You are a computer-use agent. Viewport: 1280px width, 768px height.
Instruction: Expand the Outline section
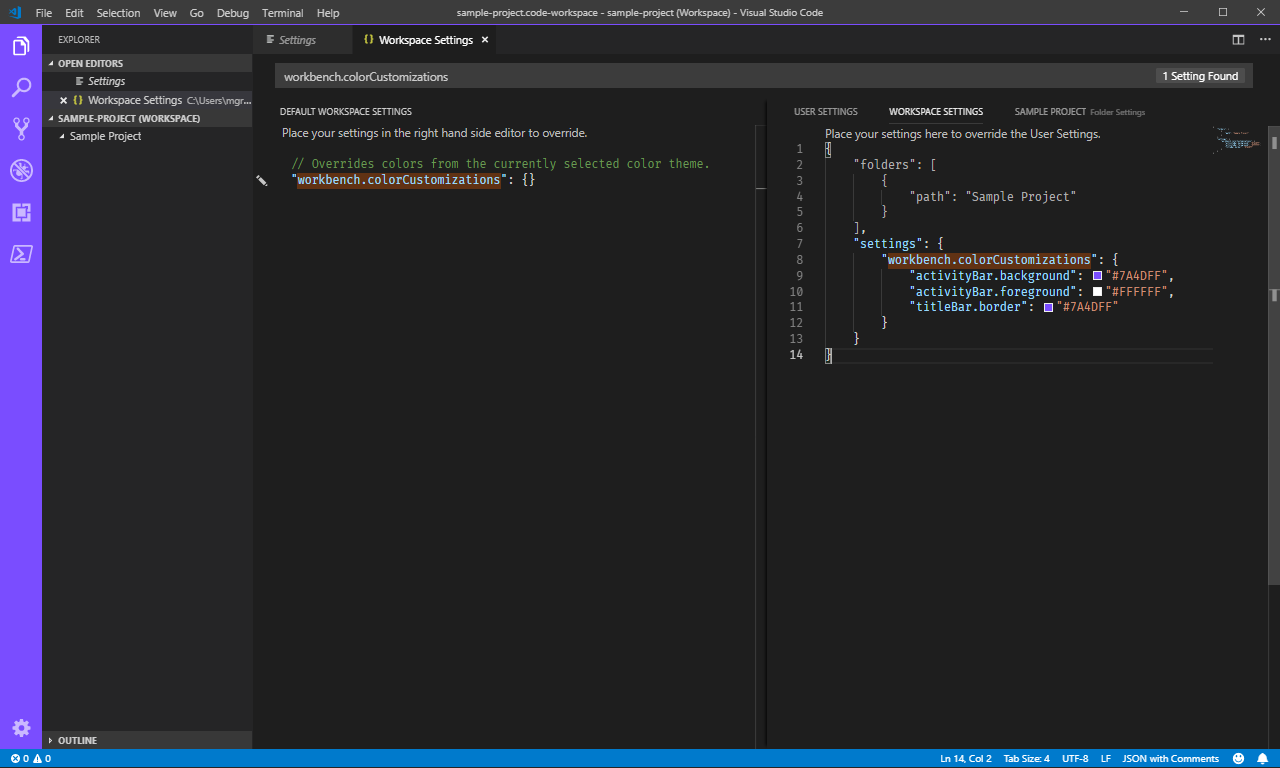coord(147,740)
